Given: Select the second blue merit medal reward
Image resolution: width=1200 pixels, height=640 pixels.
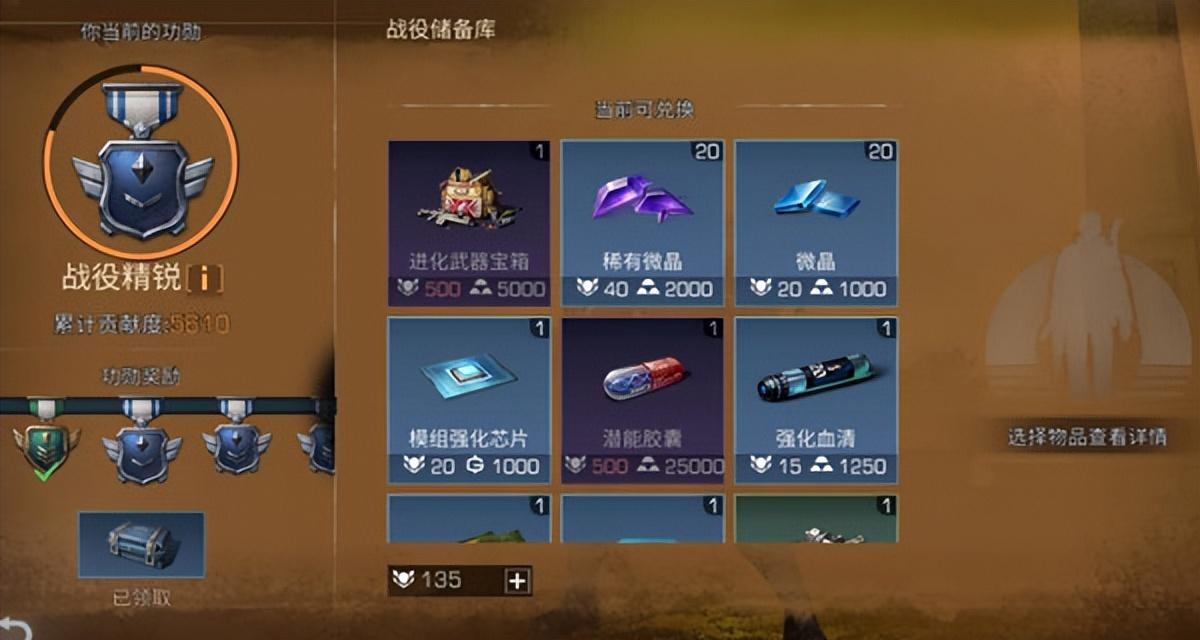Looking at the screenshot, I should pyautogui.click(x=141, y=439).
